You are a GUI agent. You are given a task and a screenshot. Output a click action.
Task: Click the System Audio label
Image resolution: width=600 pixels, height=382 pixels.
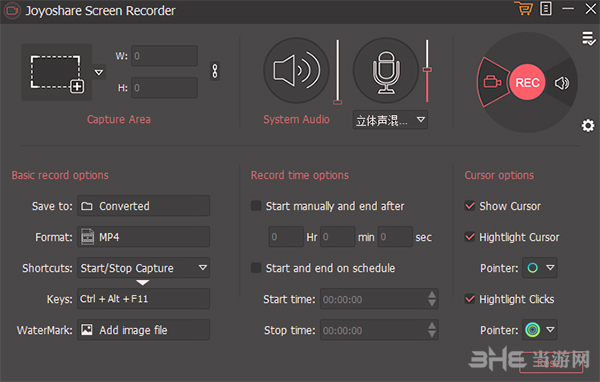296,119
